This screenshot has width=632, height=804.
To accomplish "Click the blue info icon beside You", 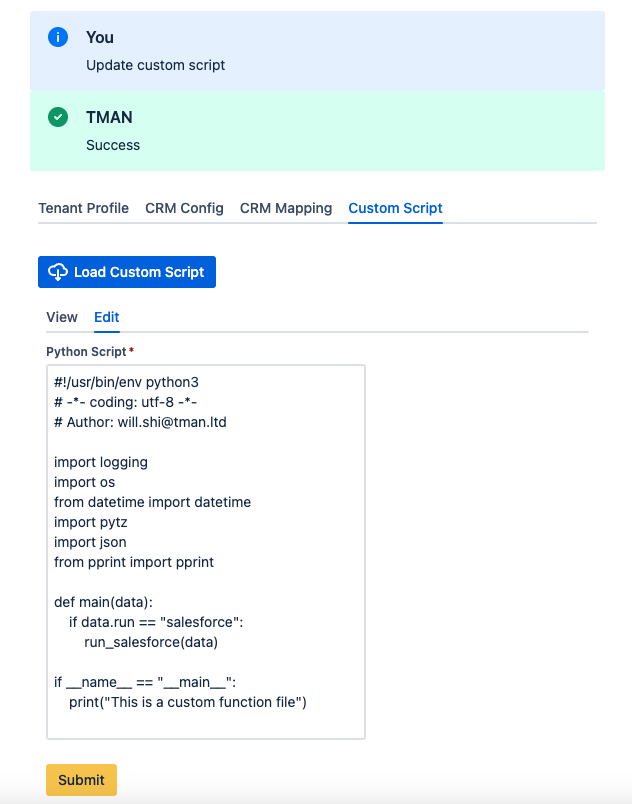I will point(58,37).
